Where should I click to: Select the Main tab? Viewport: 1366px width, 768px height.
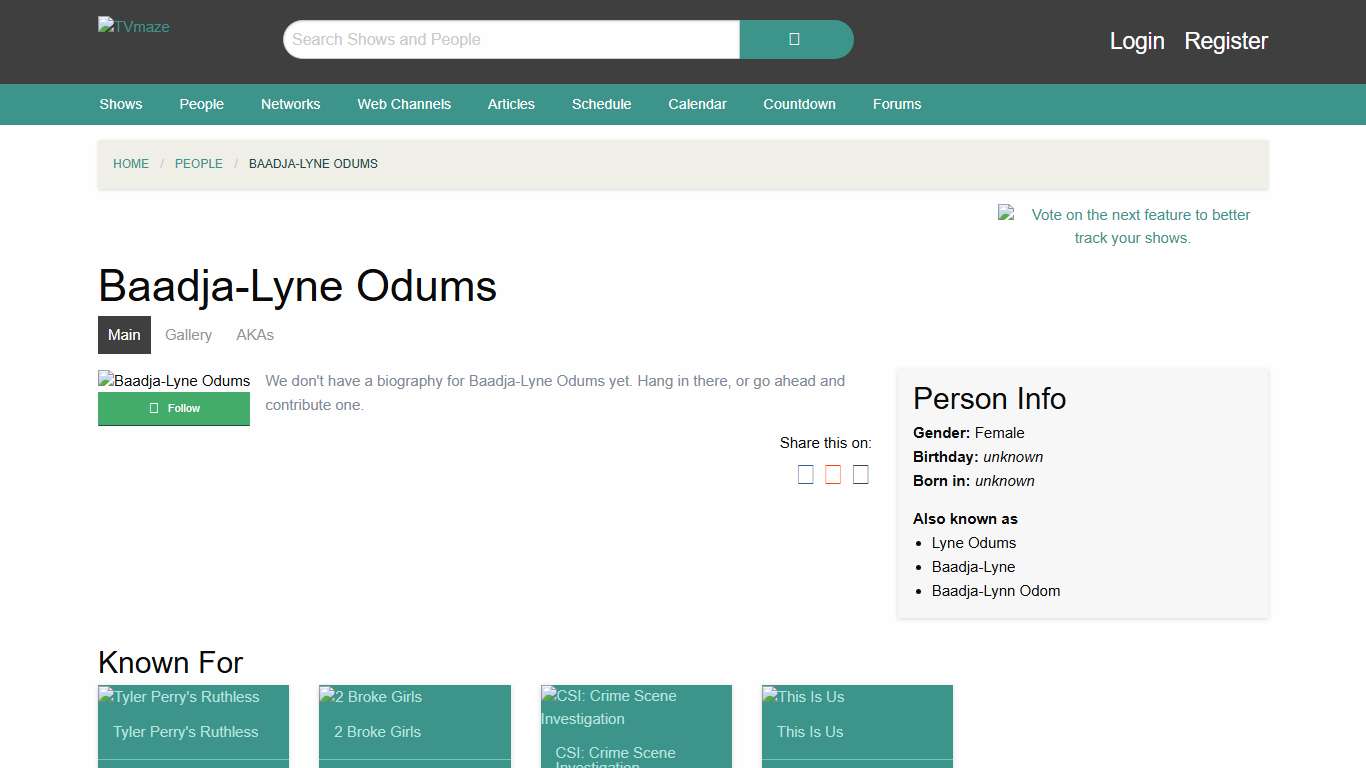[124, 335]
